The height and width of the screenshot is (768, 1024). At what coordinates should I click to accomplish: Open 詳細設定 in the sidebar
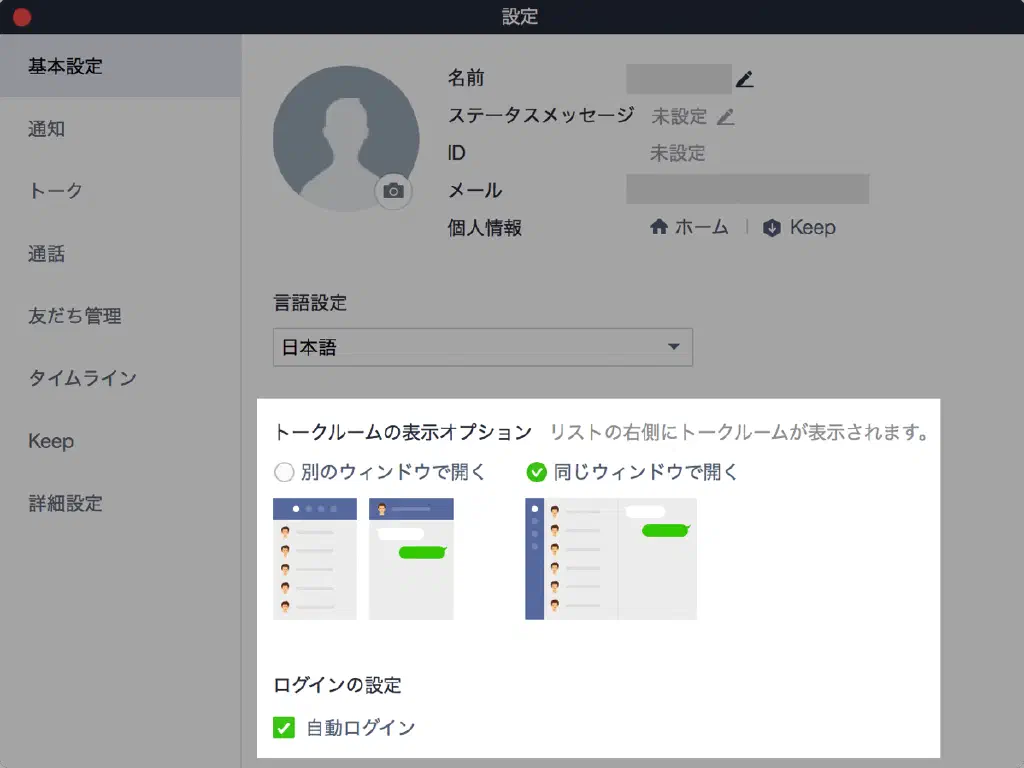65,503
